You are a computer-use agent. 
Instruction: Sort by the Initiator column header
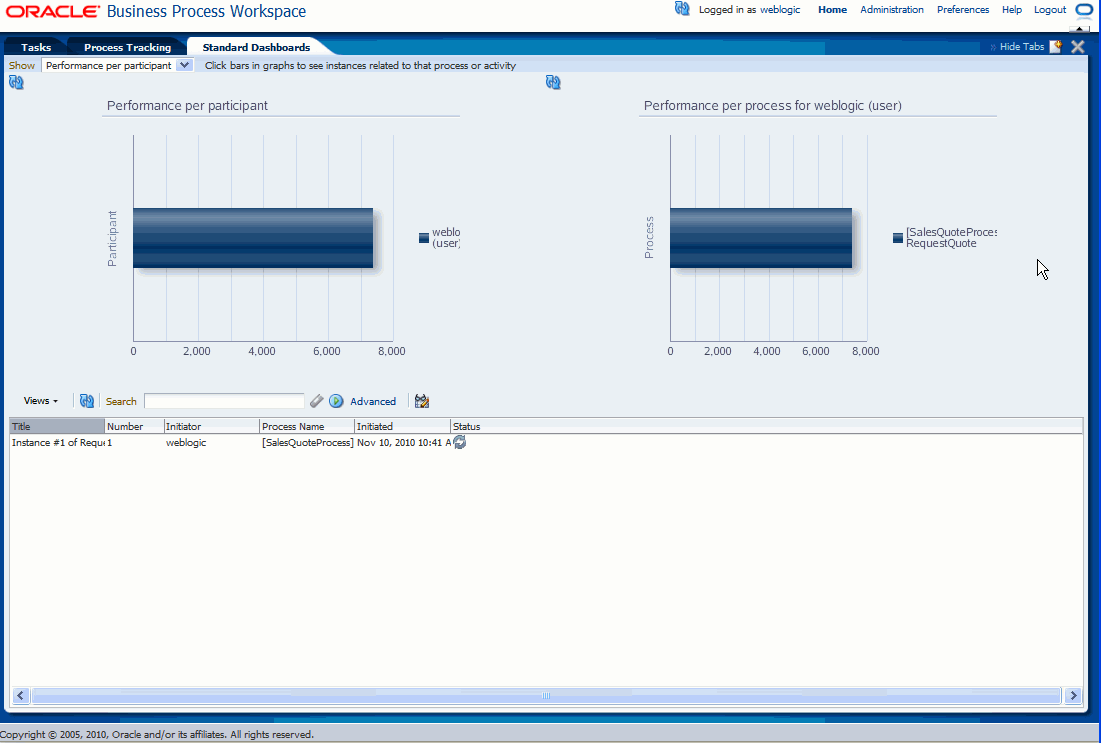[211, 426]
